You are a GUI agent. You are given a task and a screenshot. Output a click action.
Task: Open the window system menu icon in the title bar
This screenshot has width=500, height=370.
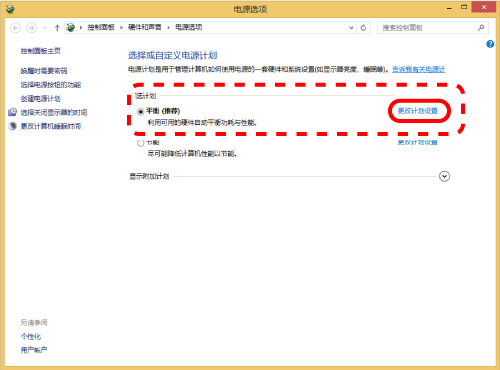(10, 9)
